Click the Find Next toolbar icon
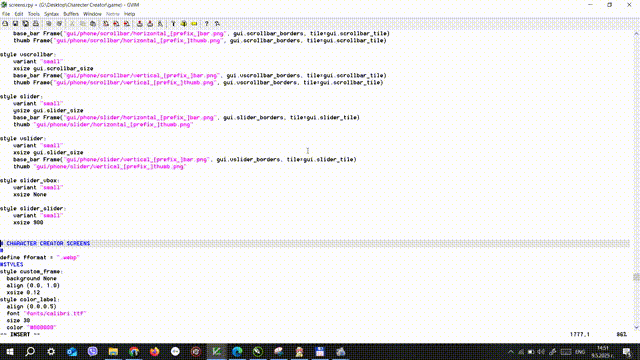This screenshot has height=360, width=640. (x=116, y=24)
